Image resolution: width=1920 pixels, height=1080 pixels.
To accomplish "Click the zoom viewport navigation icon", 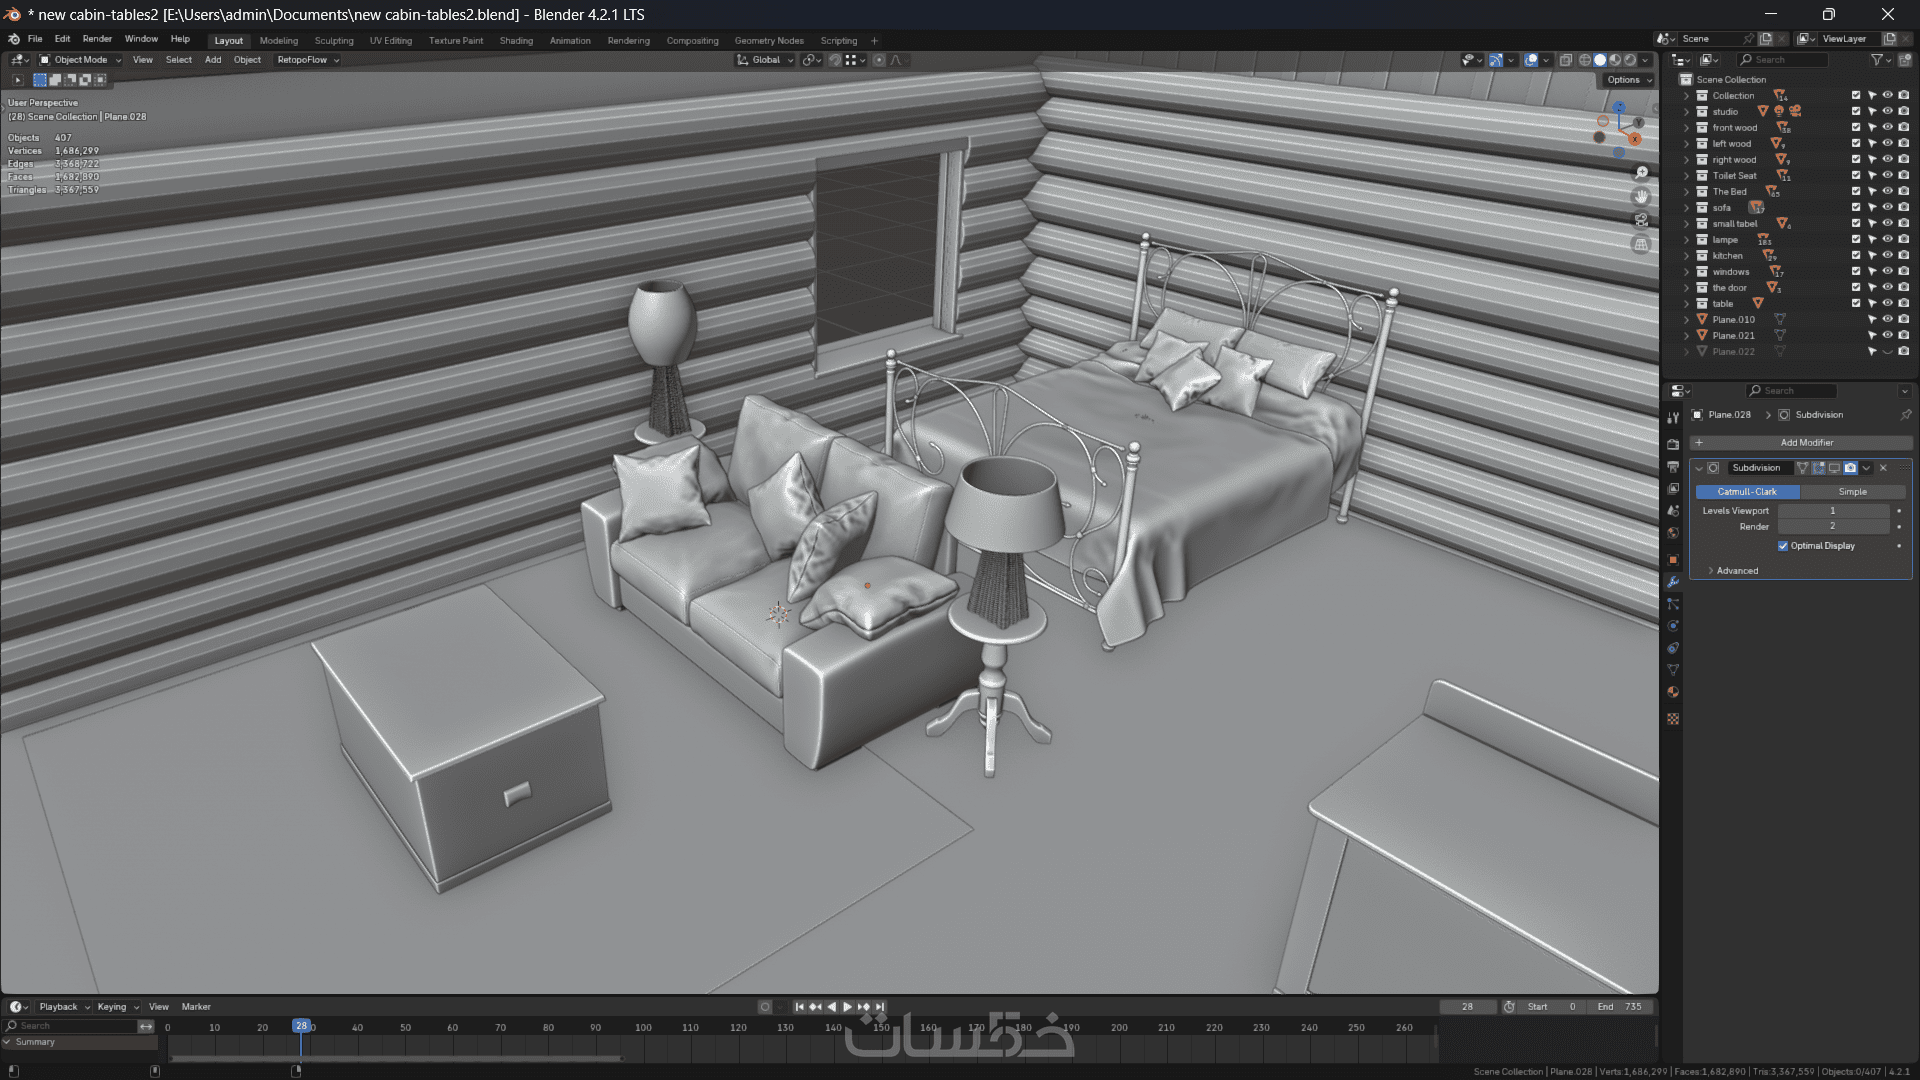I will (x=1641, y=173).
